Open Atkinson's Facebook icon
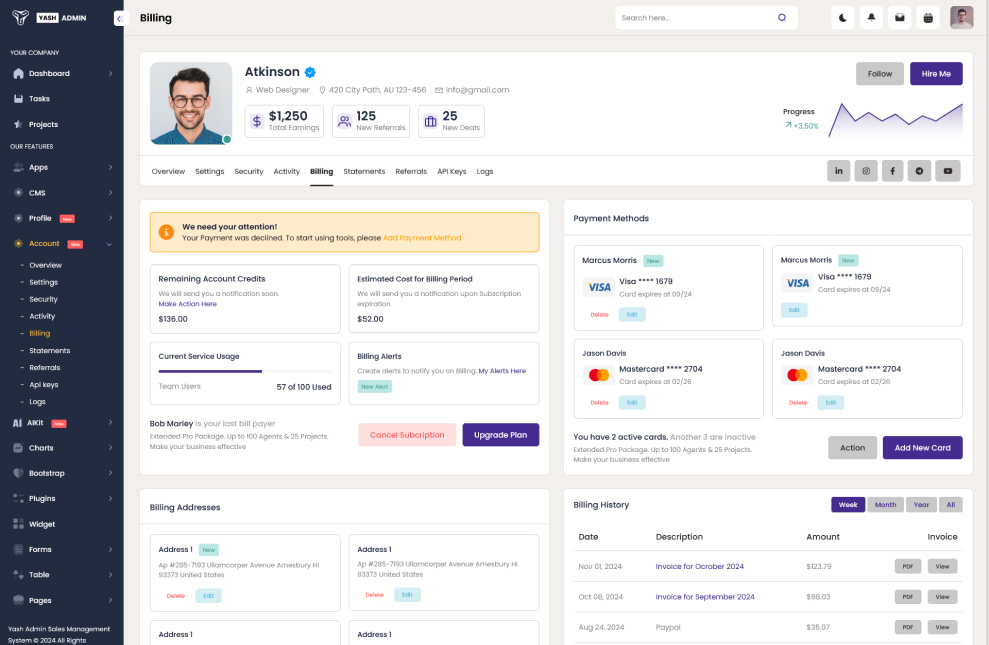This screenshot has width=989, height=645. point(892,171)
